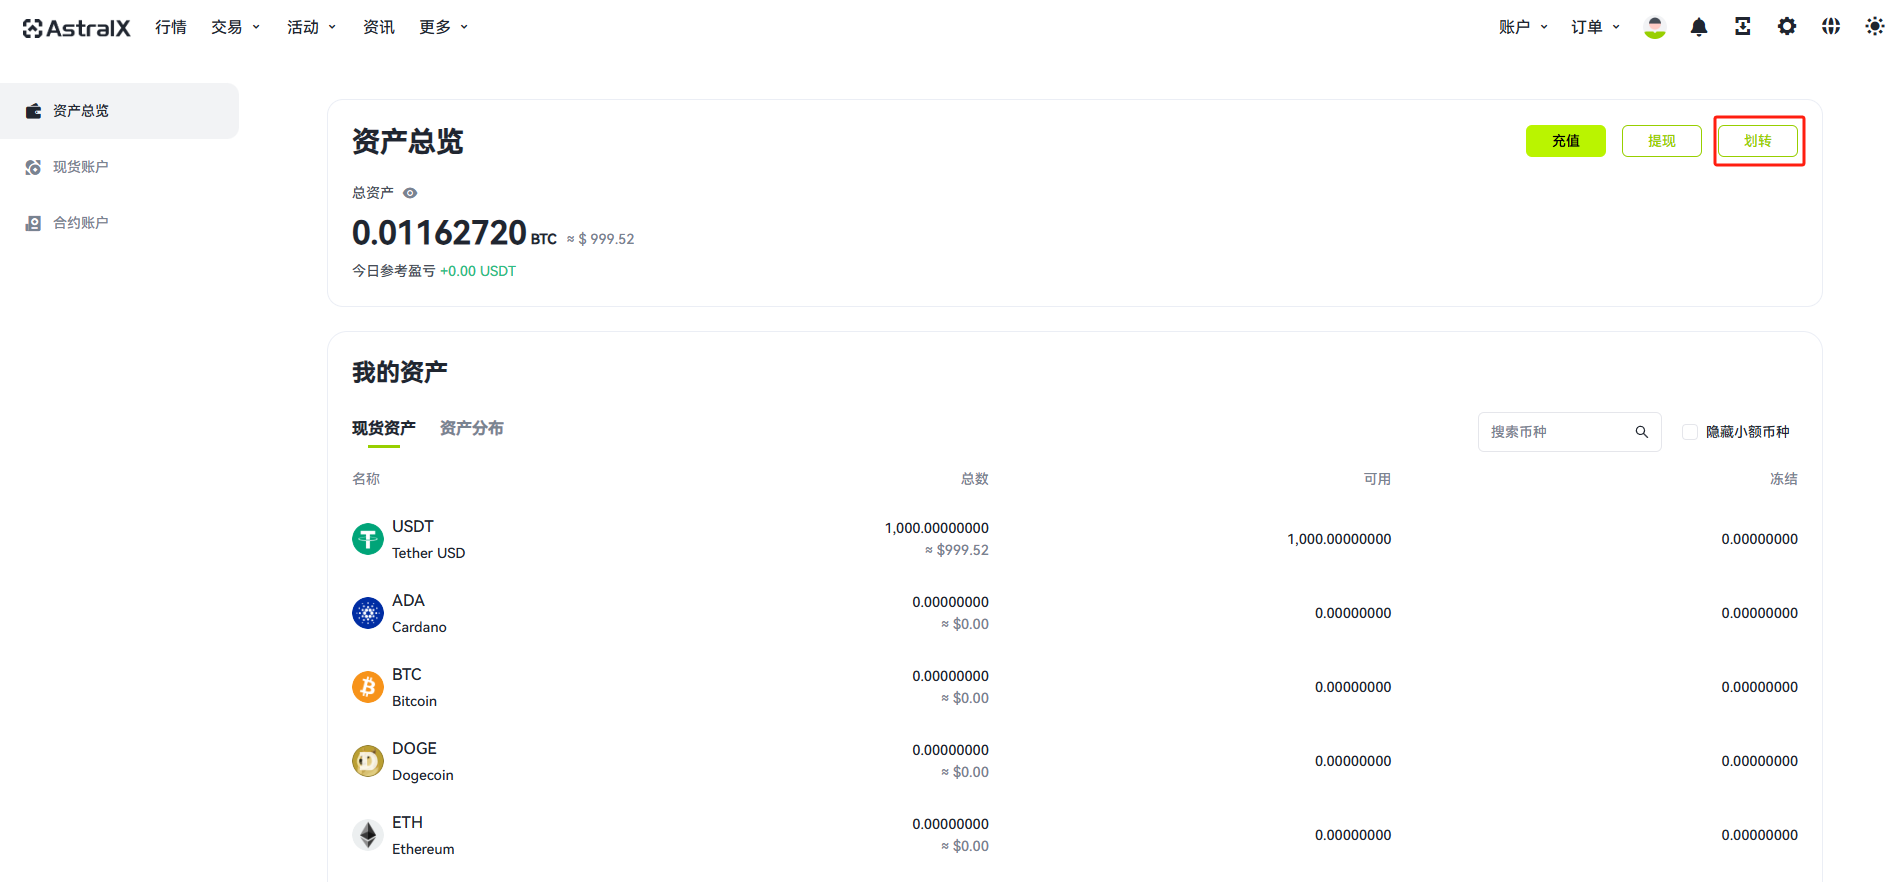Click the USDT available amount 1,000.00000000
The height and width of the screenshot is (882, 1898).
tap(1339, 539)
